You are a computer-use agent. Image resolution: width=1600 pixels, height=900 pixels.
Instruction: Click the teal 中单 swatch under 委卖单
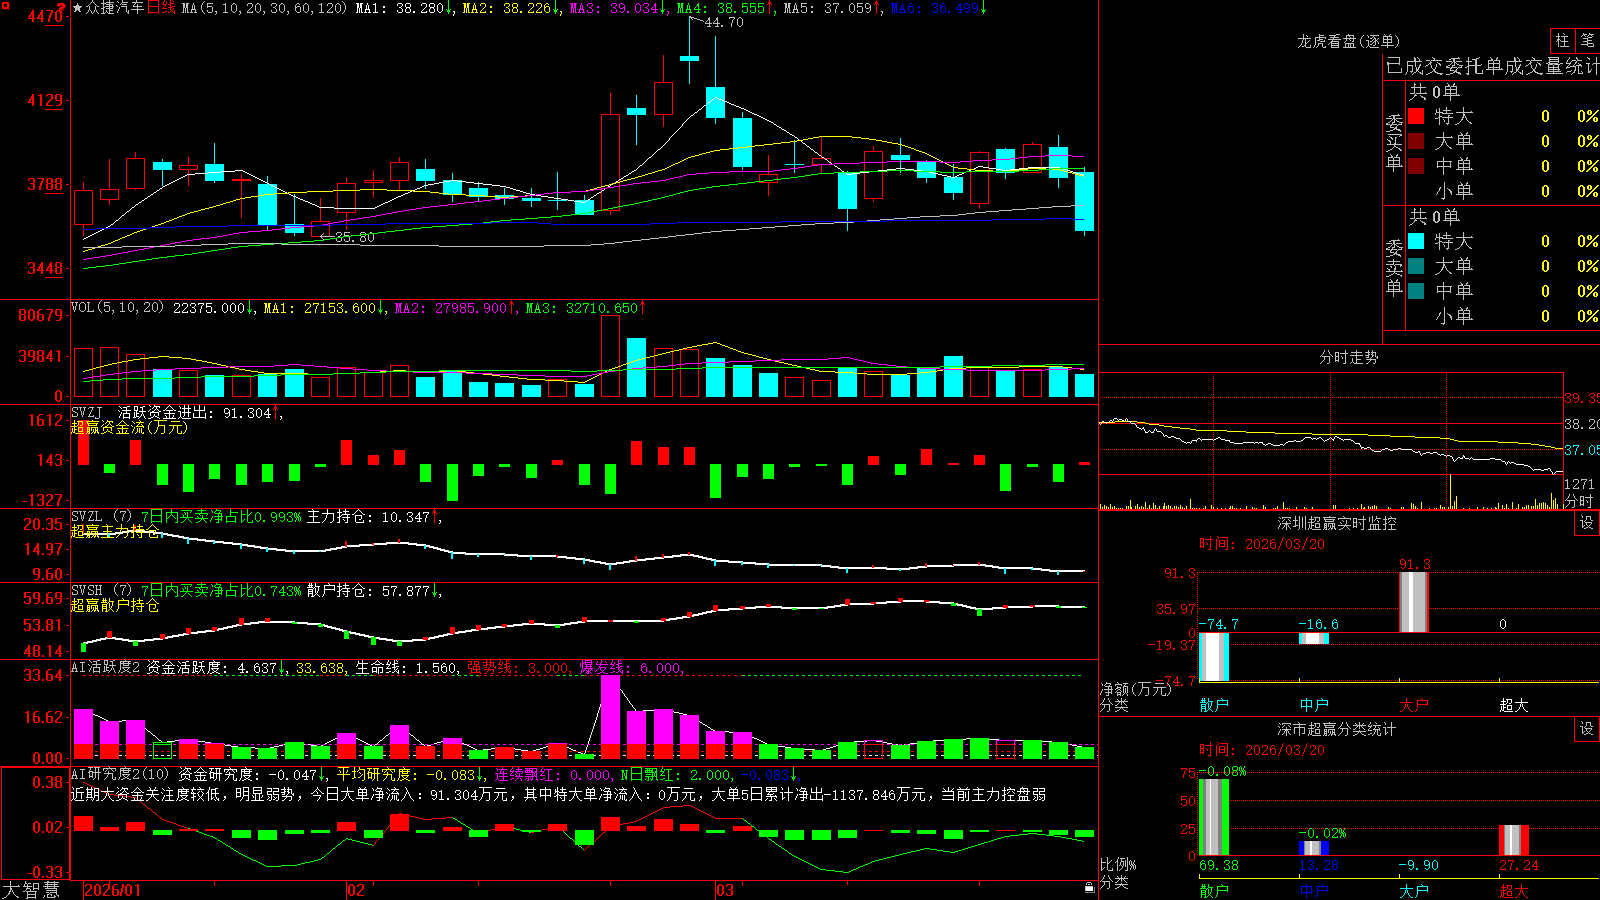tap(1416, 291)
